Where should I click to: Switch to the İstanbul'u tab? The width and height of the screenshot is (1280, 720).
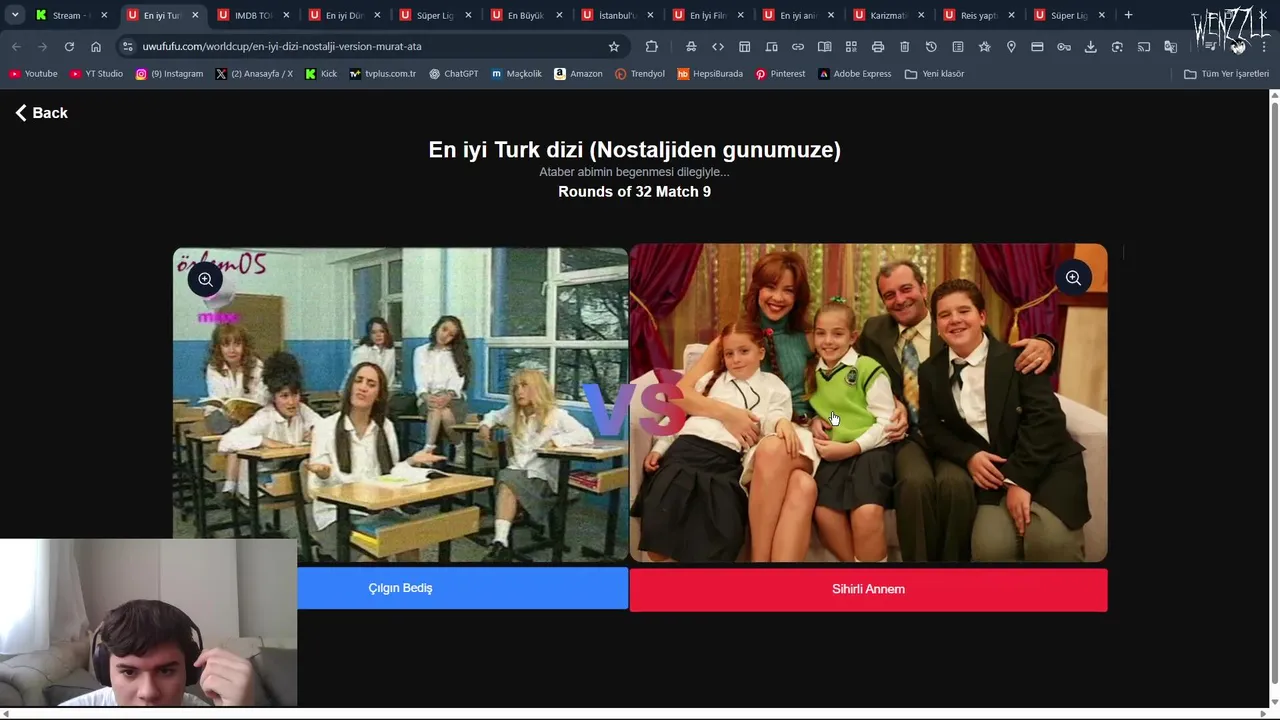[618, 15]
